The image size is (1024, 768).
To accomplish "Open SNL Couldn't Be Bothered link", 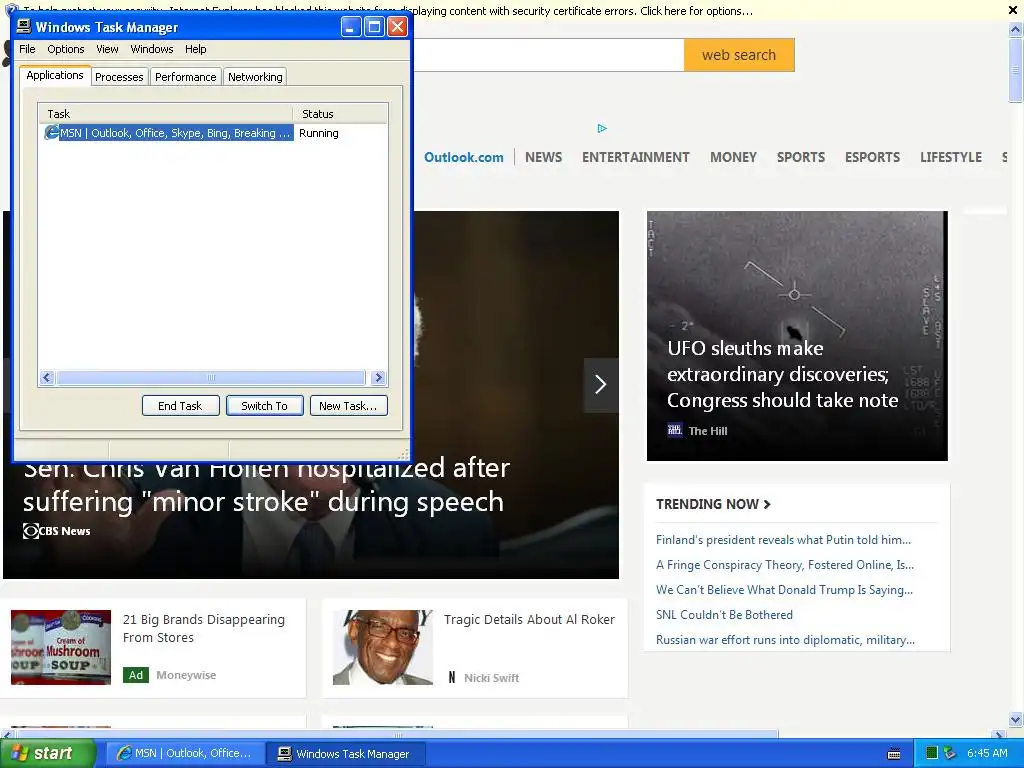I will pyautogui.click(x=724, y=615).
